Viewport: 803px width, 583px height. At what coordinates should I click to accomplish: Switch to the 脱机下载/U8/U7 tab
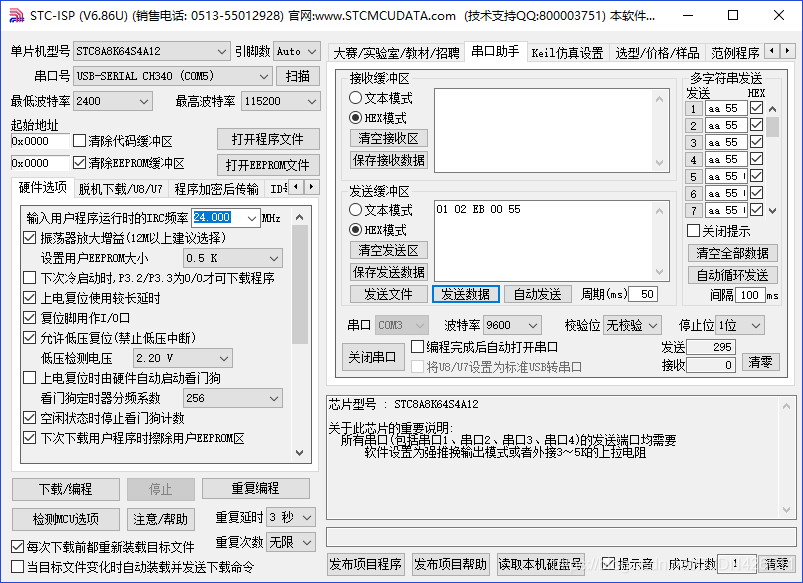(x=120, y=189)
